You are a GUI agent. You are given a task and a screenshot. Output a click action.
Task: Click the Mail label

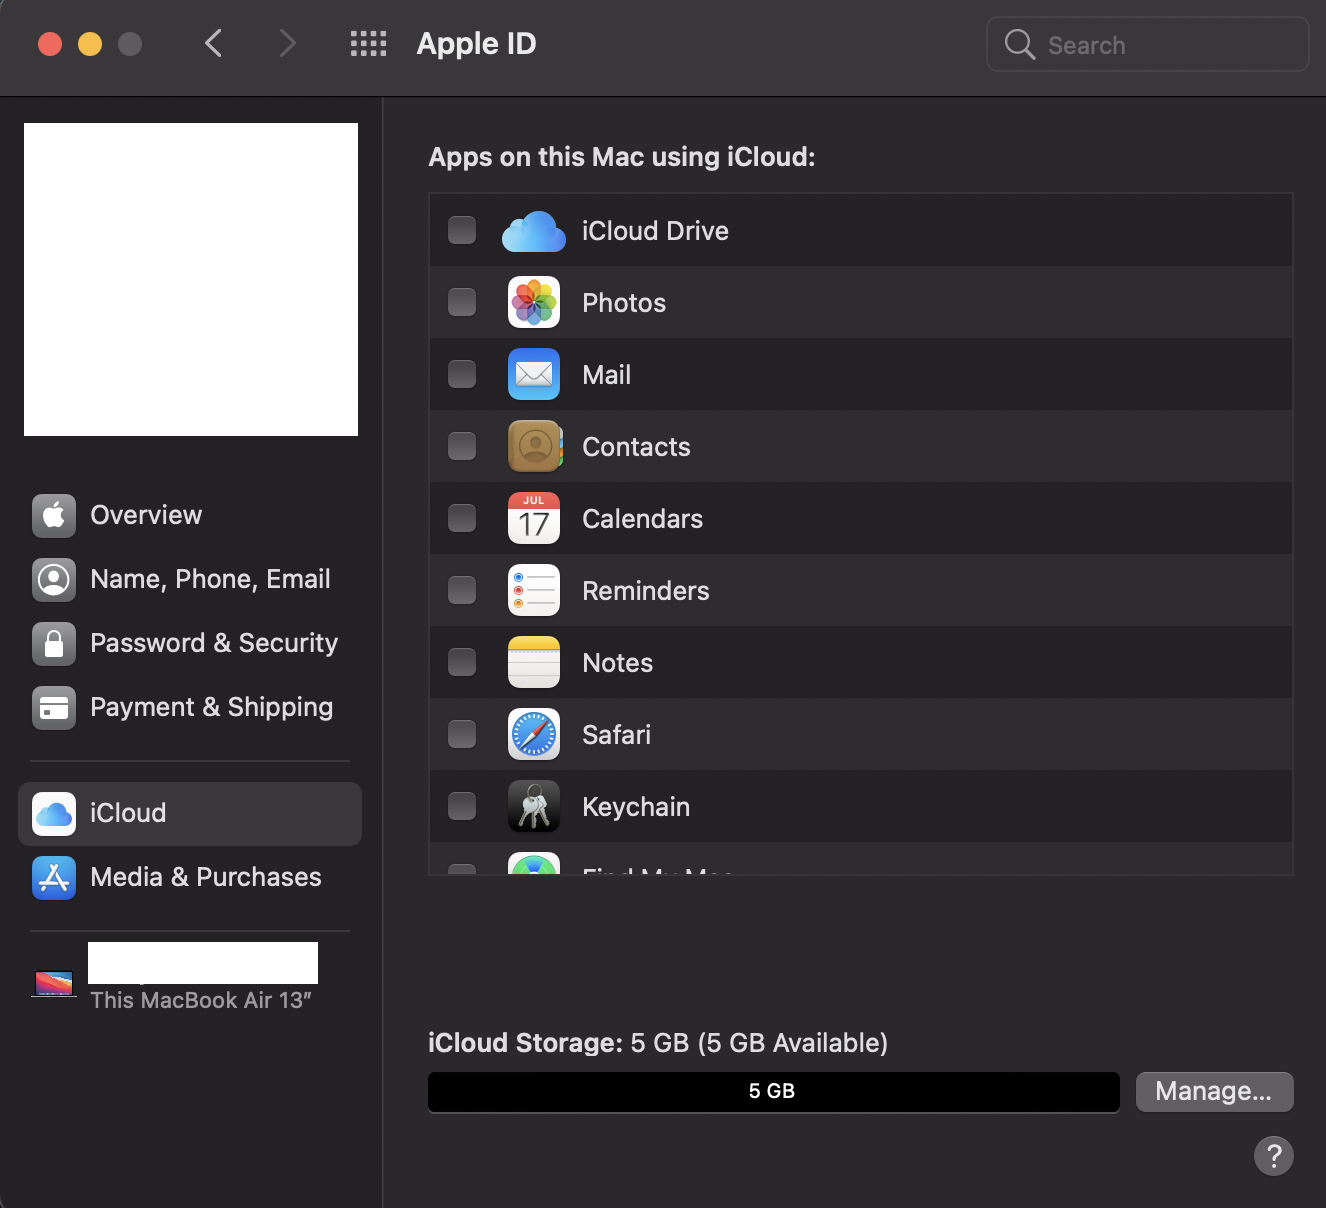click(607, 375)
